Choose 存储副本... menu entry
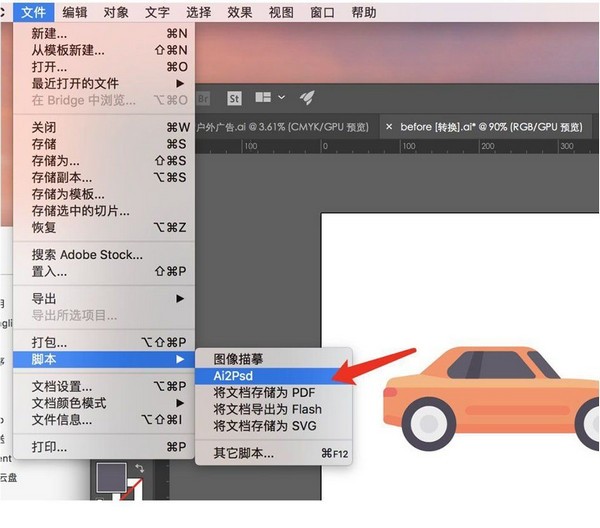This screenshot has height=528, width=600. pyautogui.click(x=104, y=178)
